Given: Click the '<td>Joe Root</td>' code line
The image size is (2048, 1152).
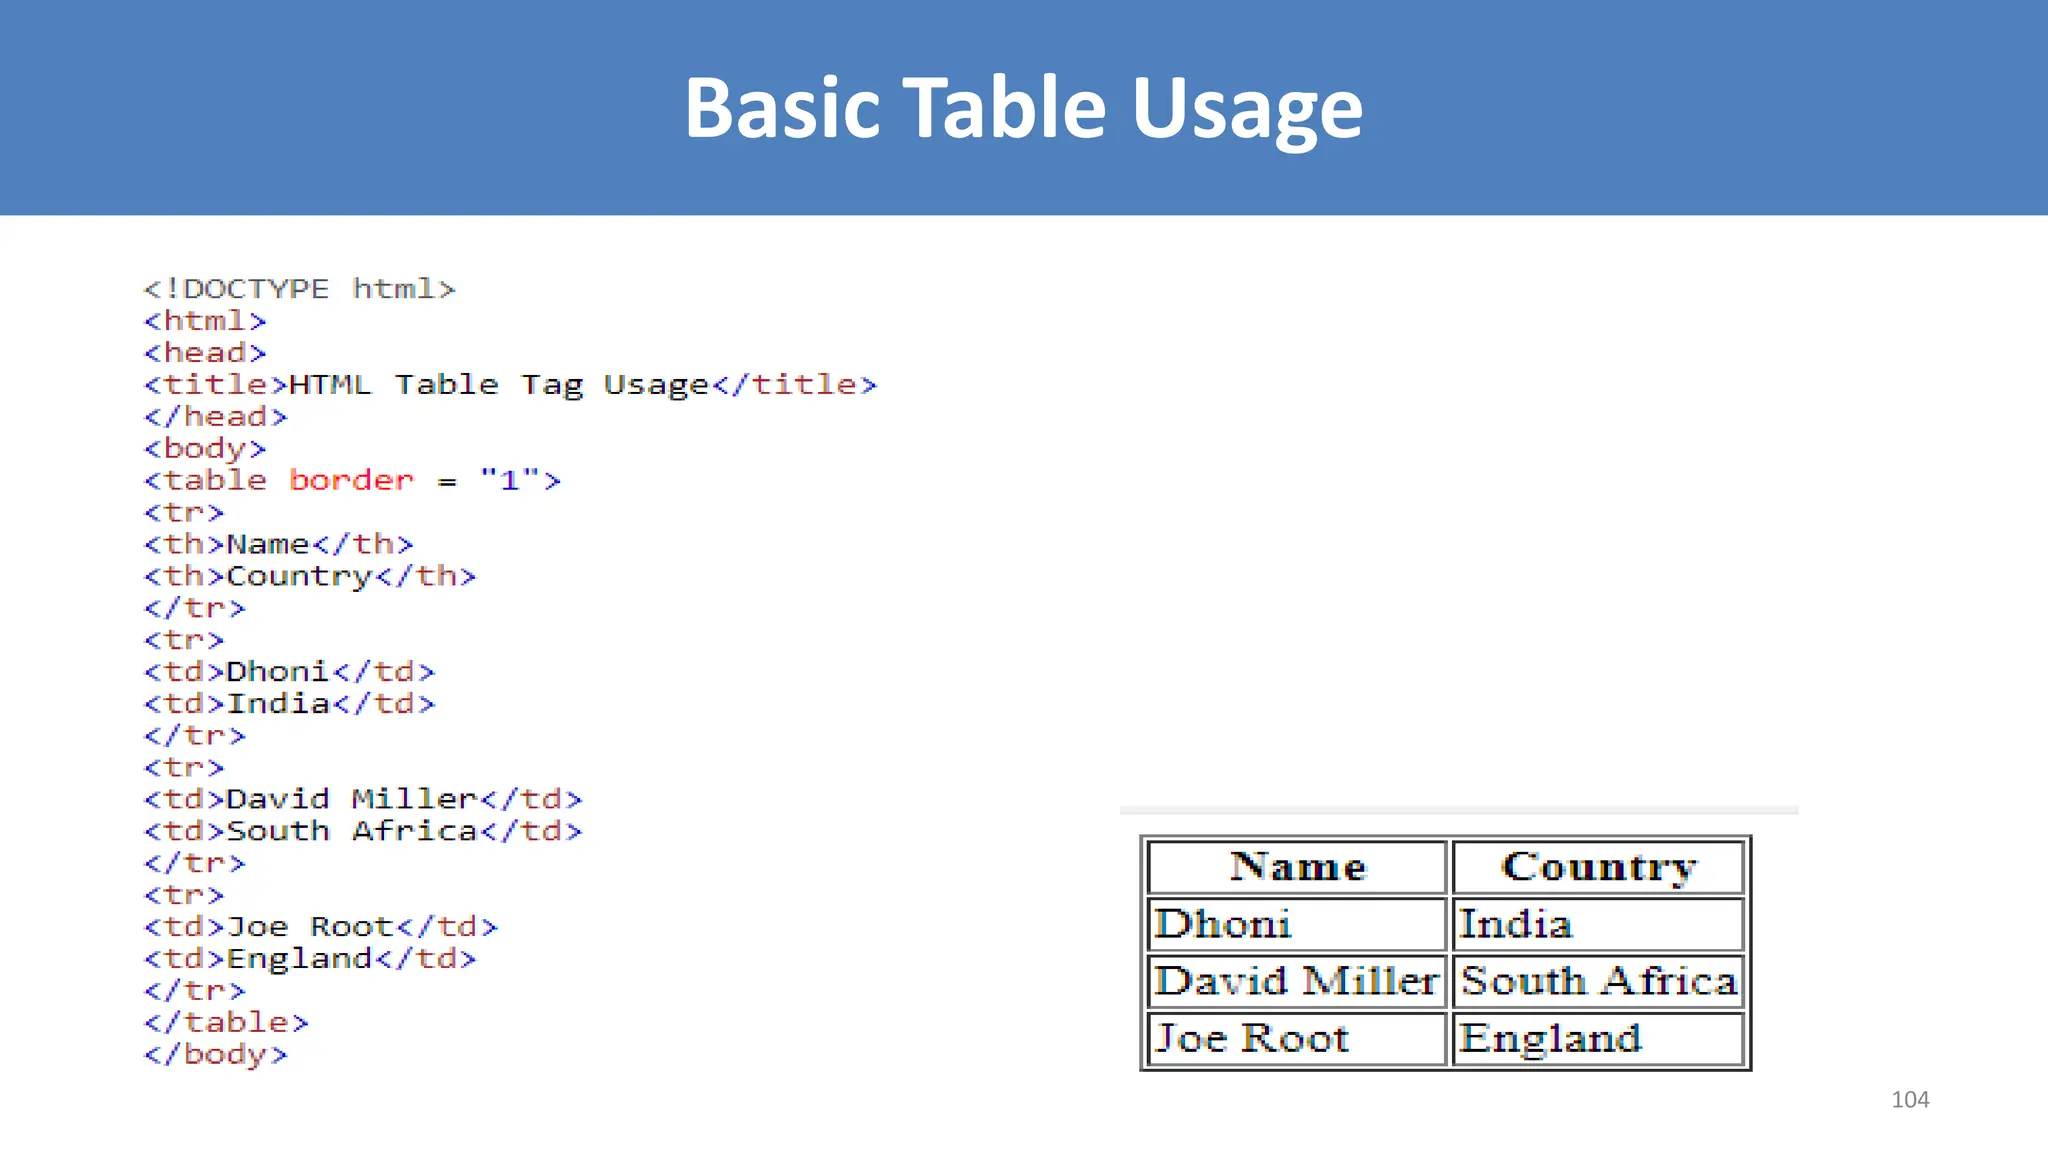Looking at the screenshot, I should [x=321, y=927].
